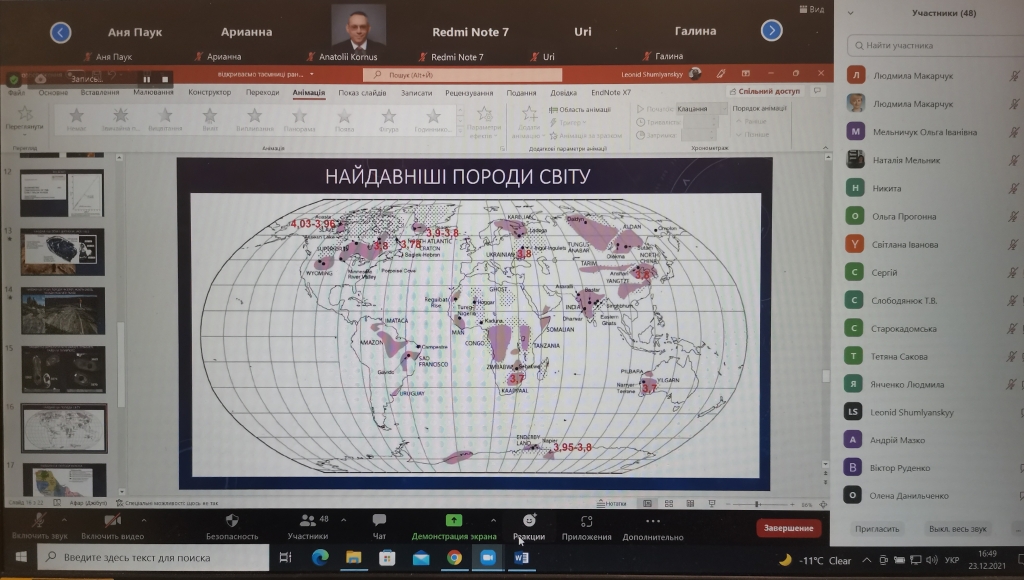Image resolution: width=1024 pixels, height=580 pixels.
Task: Turn on camera with the Включить видео button
Action: tap(112, 521)
